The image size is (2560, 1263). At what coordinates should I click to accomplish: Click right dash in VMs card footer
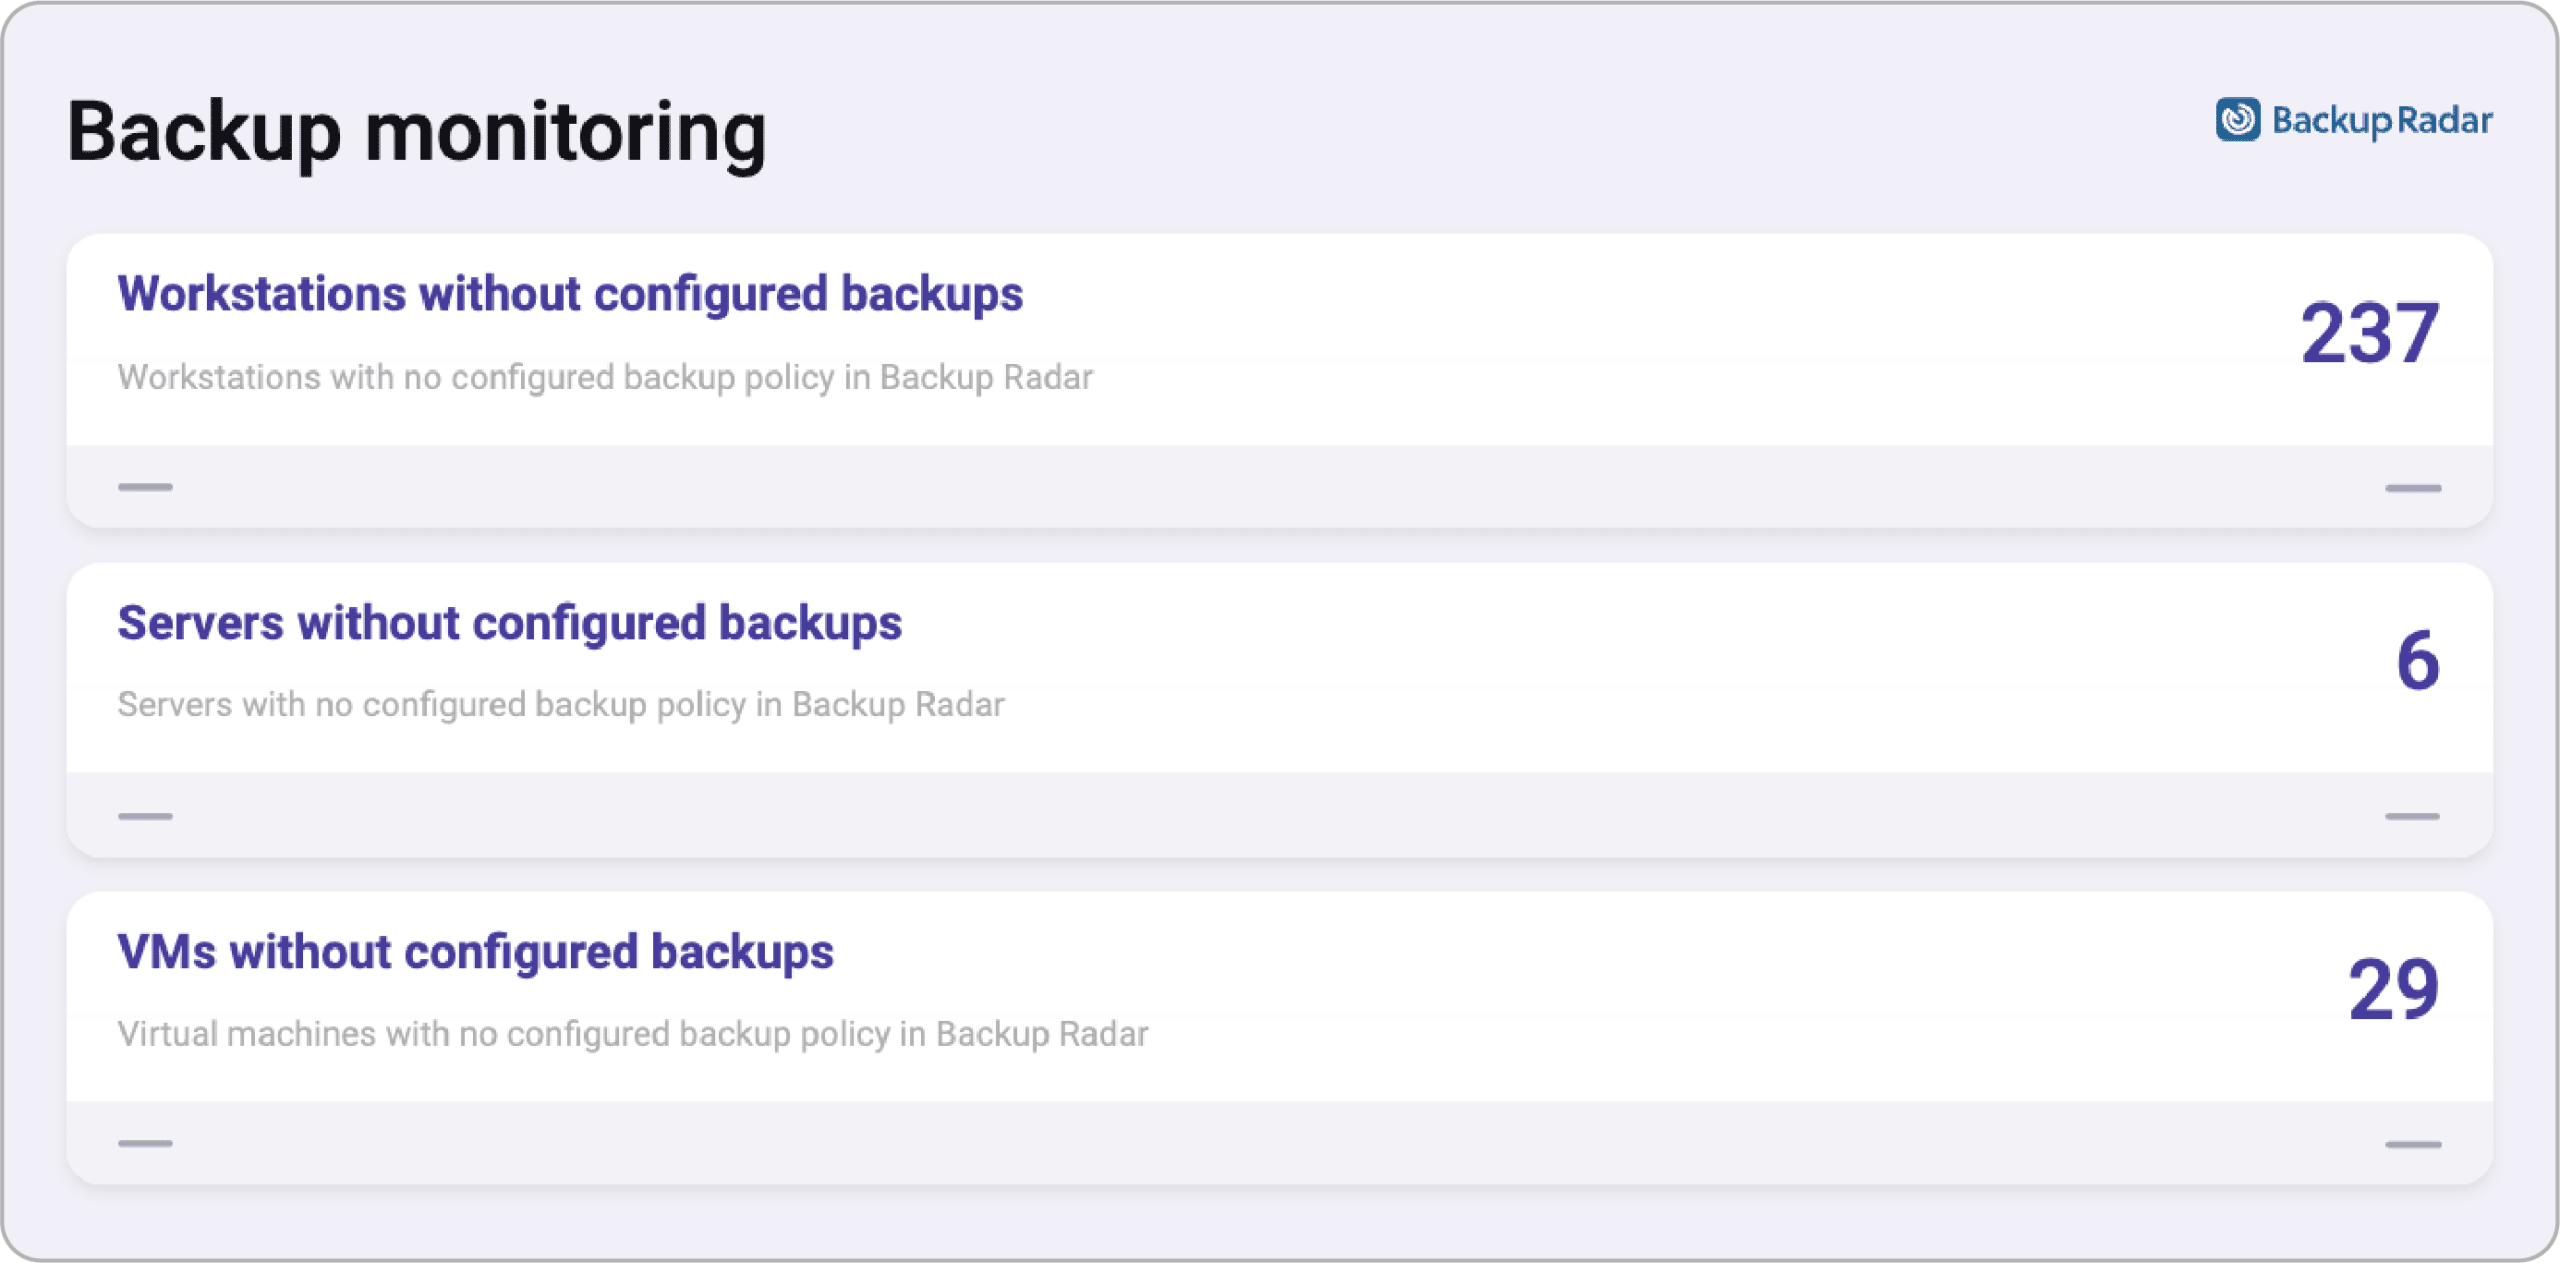coord(2412,1144)
